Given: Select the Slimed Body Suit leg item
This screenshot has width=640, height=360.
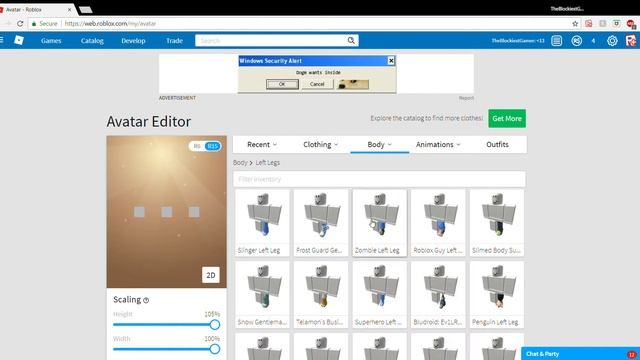Looking at the screenshot, I should pos(497,223).
